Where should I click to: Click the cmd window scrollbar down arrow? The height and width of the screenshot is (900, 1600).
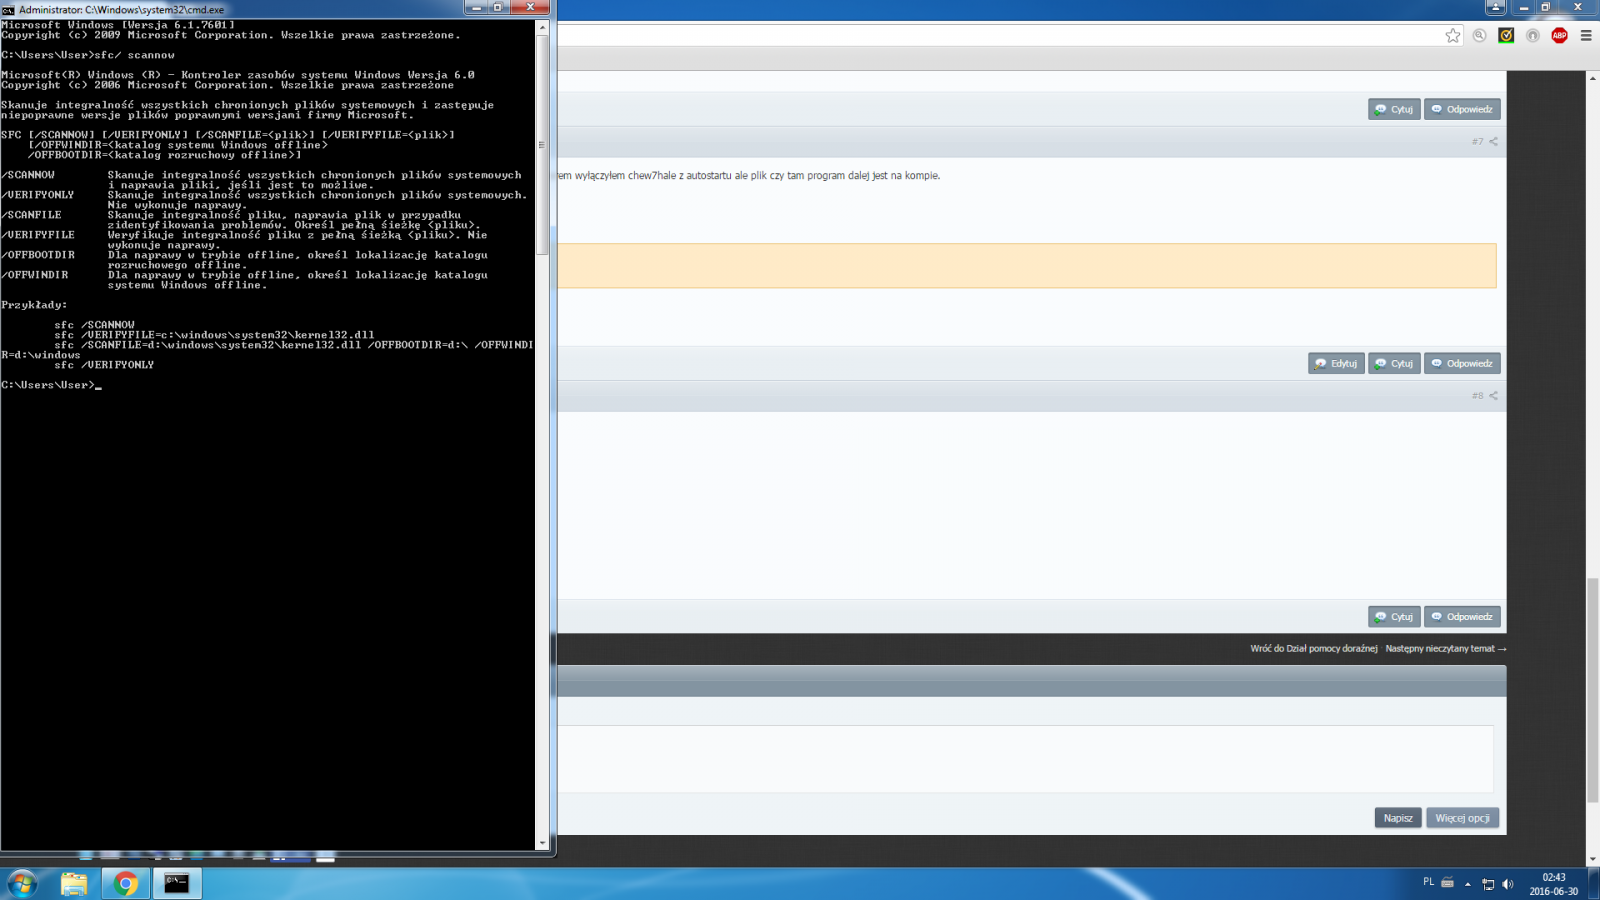coord(542,843)
